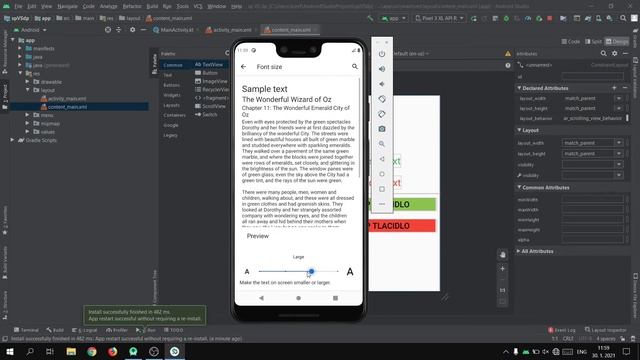Open the Build menu

point(152,7)
